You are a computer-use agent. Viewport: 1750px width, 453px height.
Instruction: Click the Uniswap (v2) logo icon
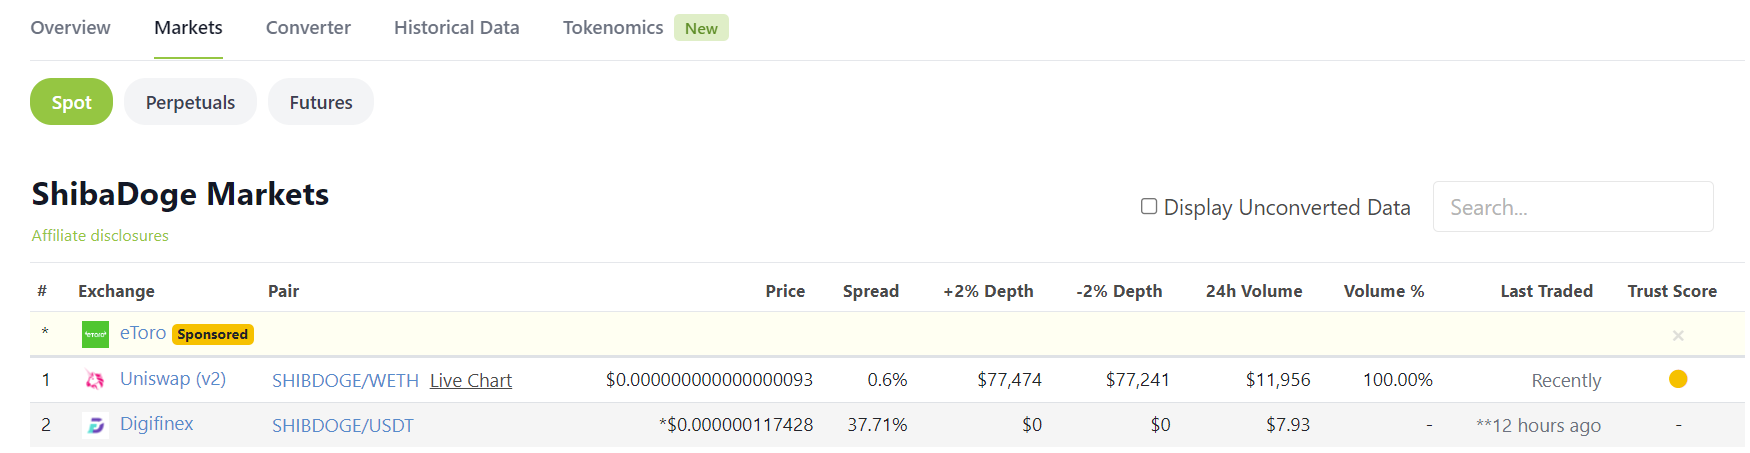(x=95, y=380)
